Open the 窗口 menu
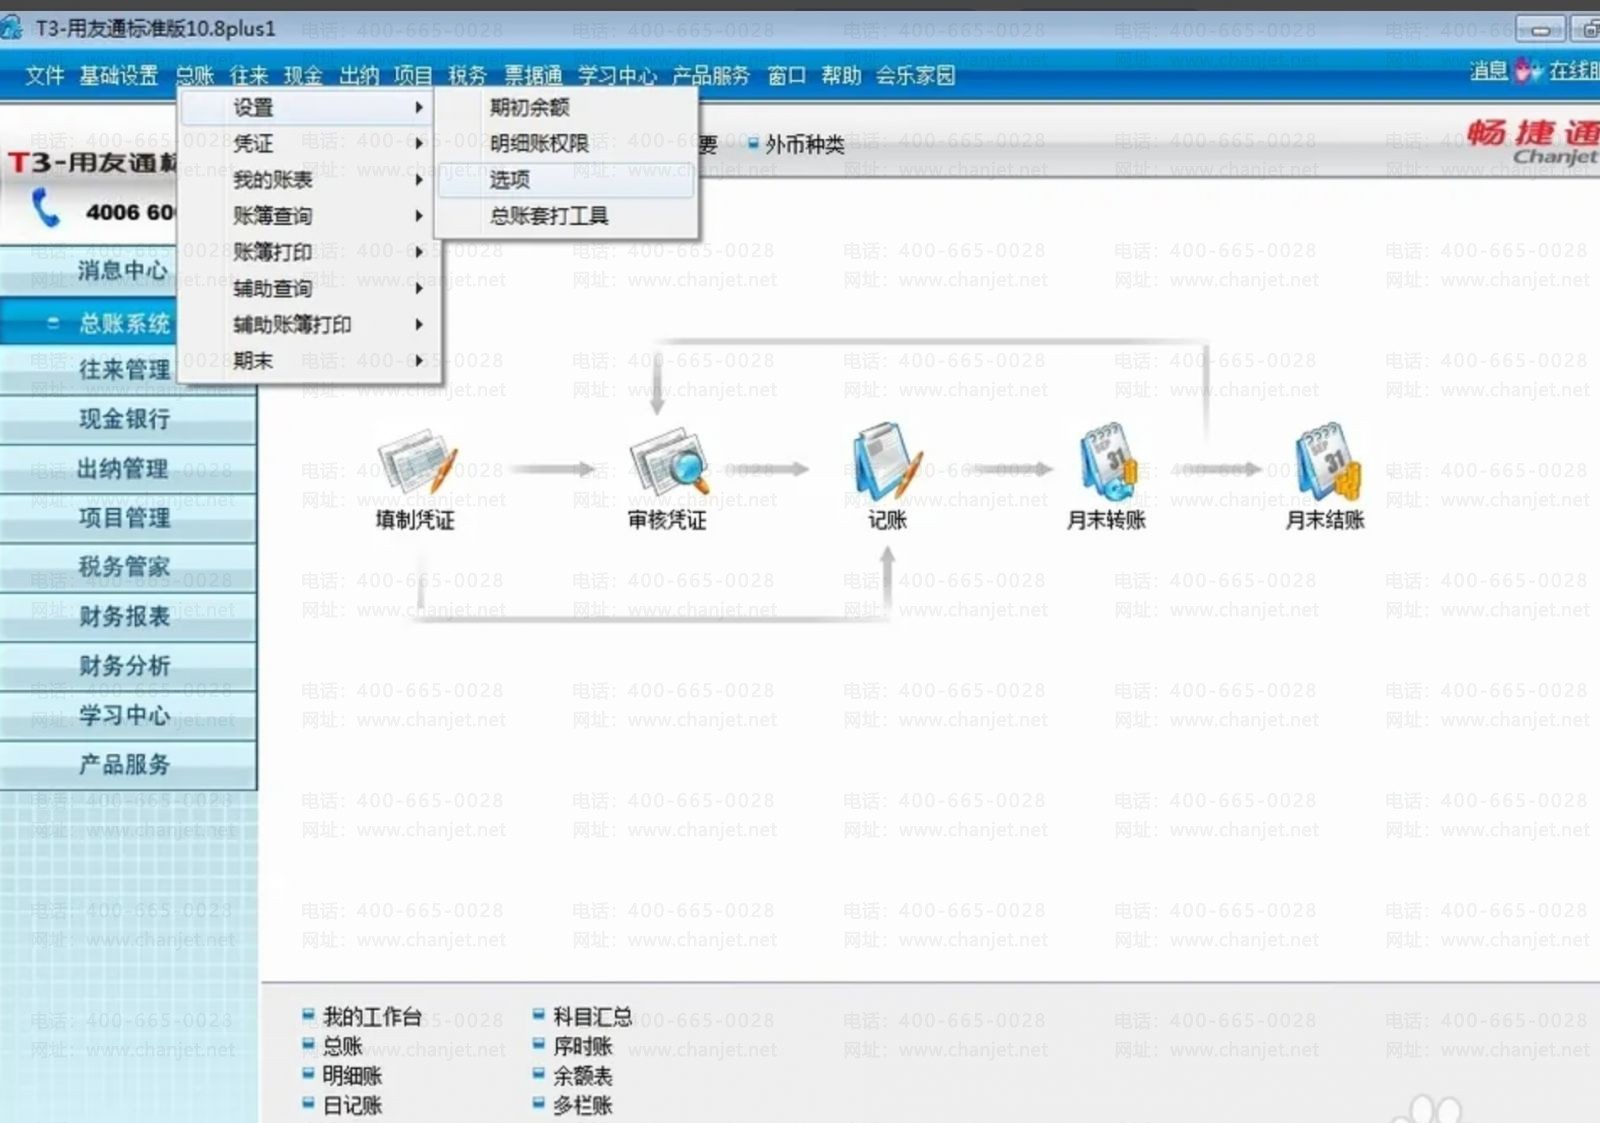Viewport: 1600px width, 1123px height. [787, 75]
